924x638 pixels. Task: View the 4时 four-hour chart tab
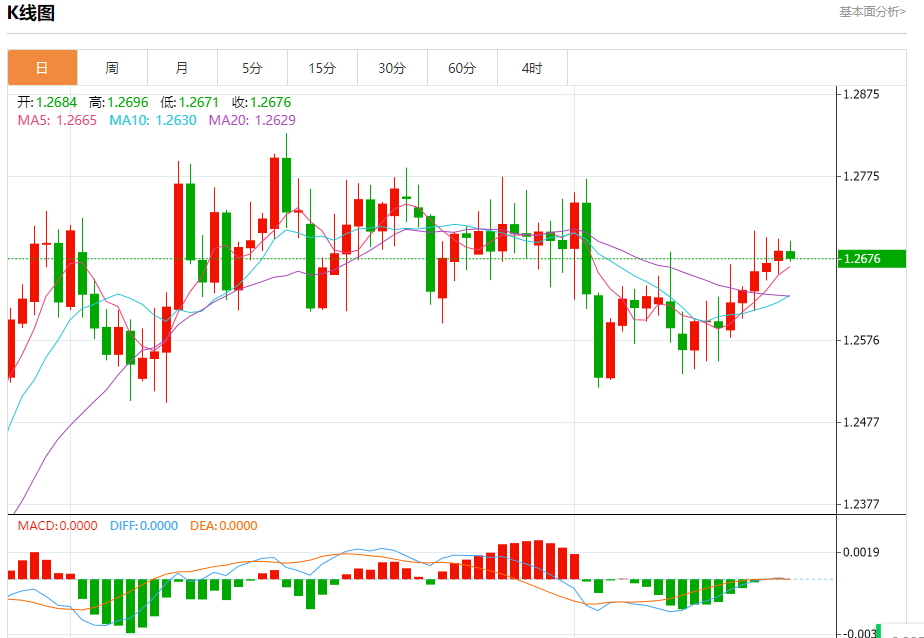click(532, 68)
